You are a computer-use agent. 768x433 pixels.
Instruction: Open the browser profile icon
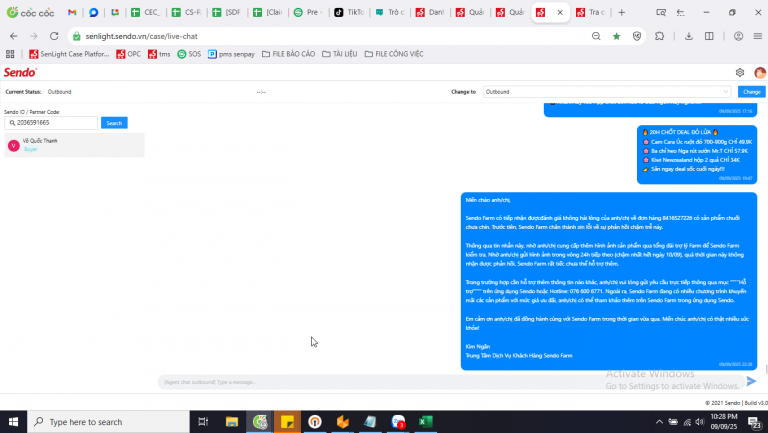pos(738,36)
